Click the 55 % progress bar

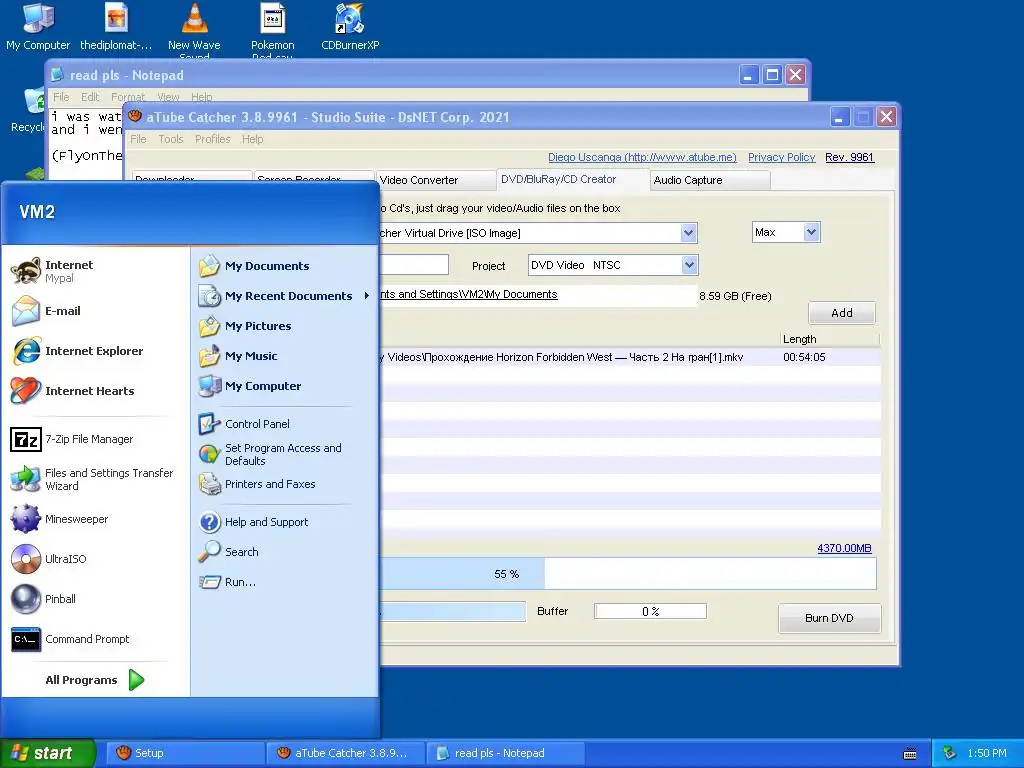pyautogui.click(x=628, y=574)
